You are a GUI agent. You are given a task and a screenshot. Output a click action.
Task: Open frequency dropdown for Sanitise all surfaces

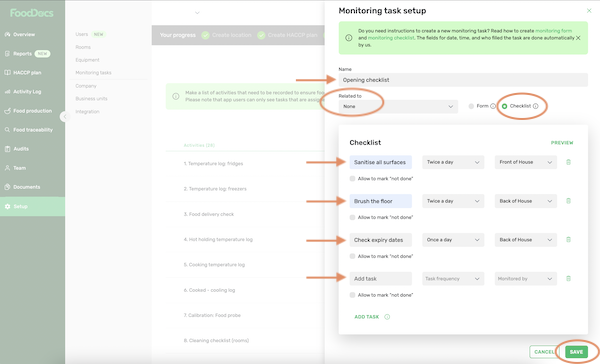coord(453,162)
